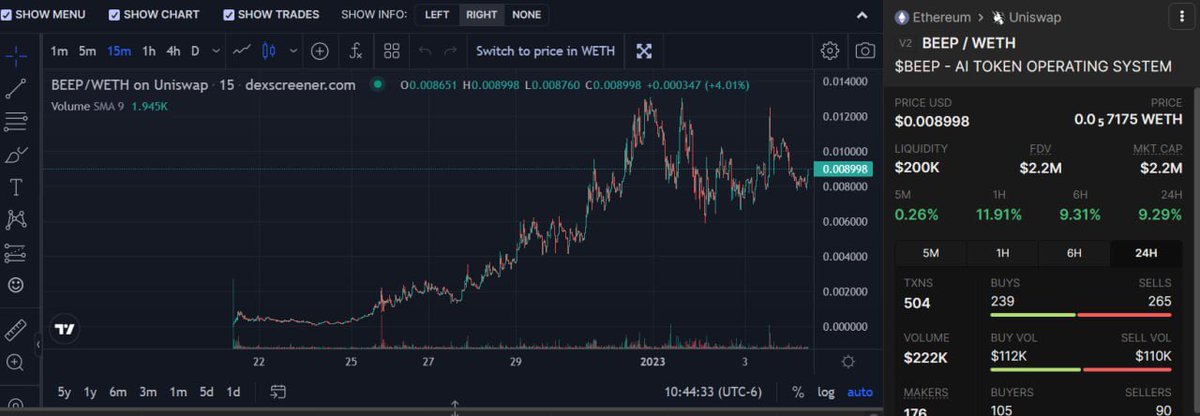Image resolution: width=1200 pixels, height=416 pixels.
Task: Select the text annotation tool
Action: 16,187
